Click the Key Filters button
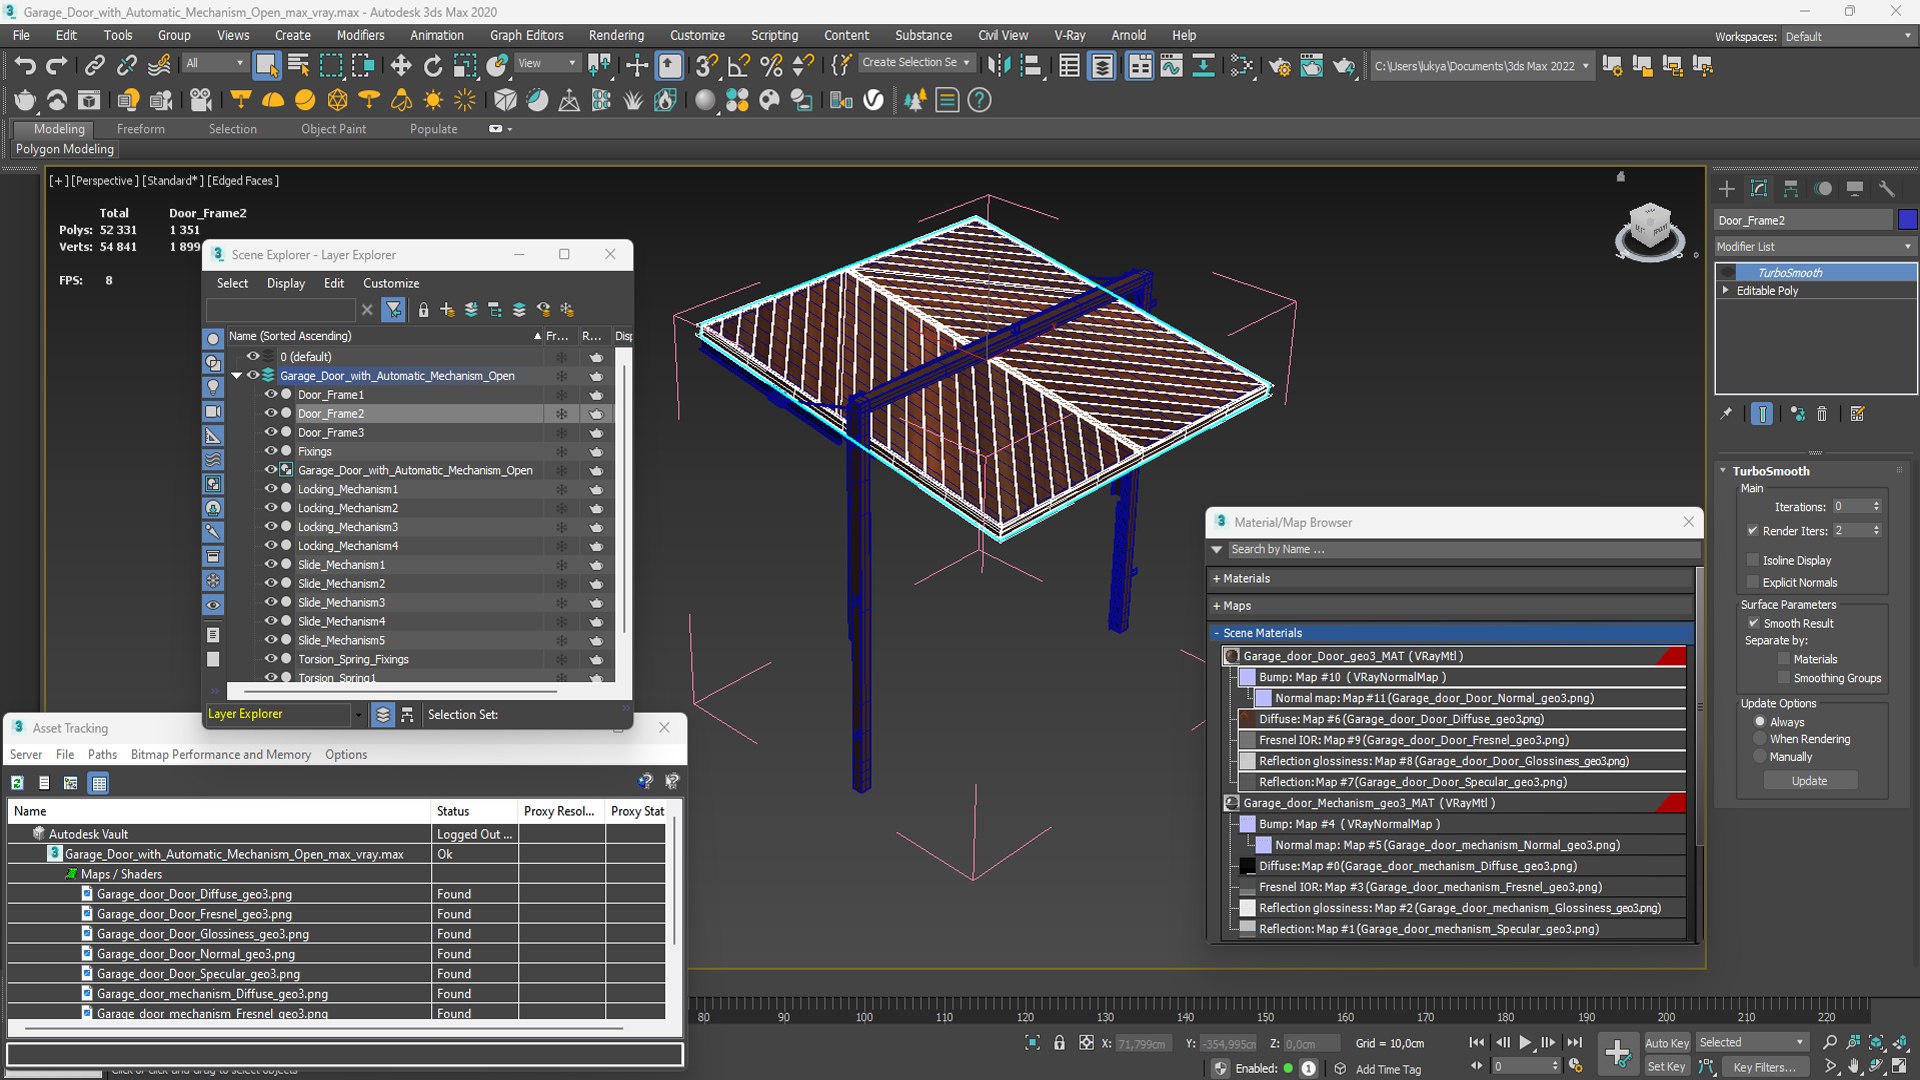The image size is (1920, 1080). coord(1764,1067)
